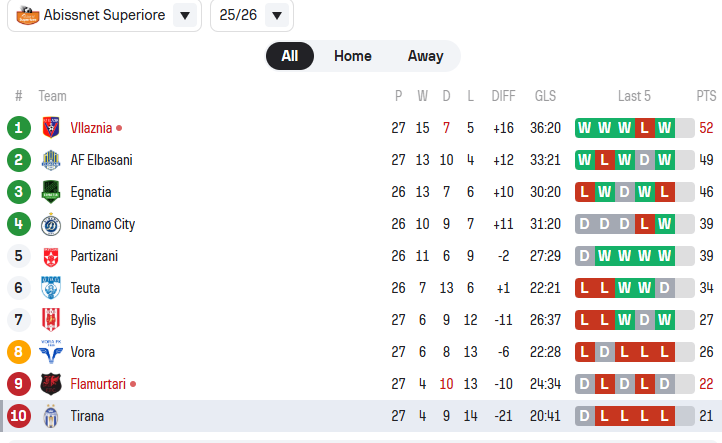The width and height of the screenshot is (722, 443).
Task: Open the Abissnet Superiore league dropdown arrow
Action: pos(185,16)
